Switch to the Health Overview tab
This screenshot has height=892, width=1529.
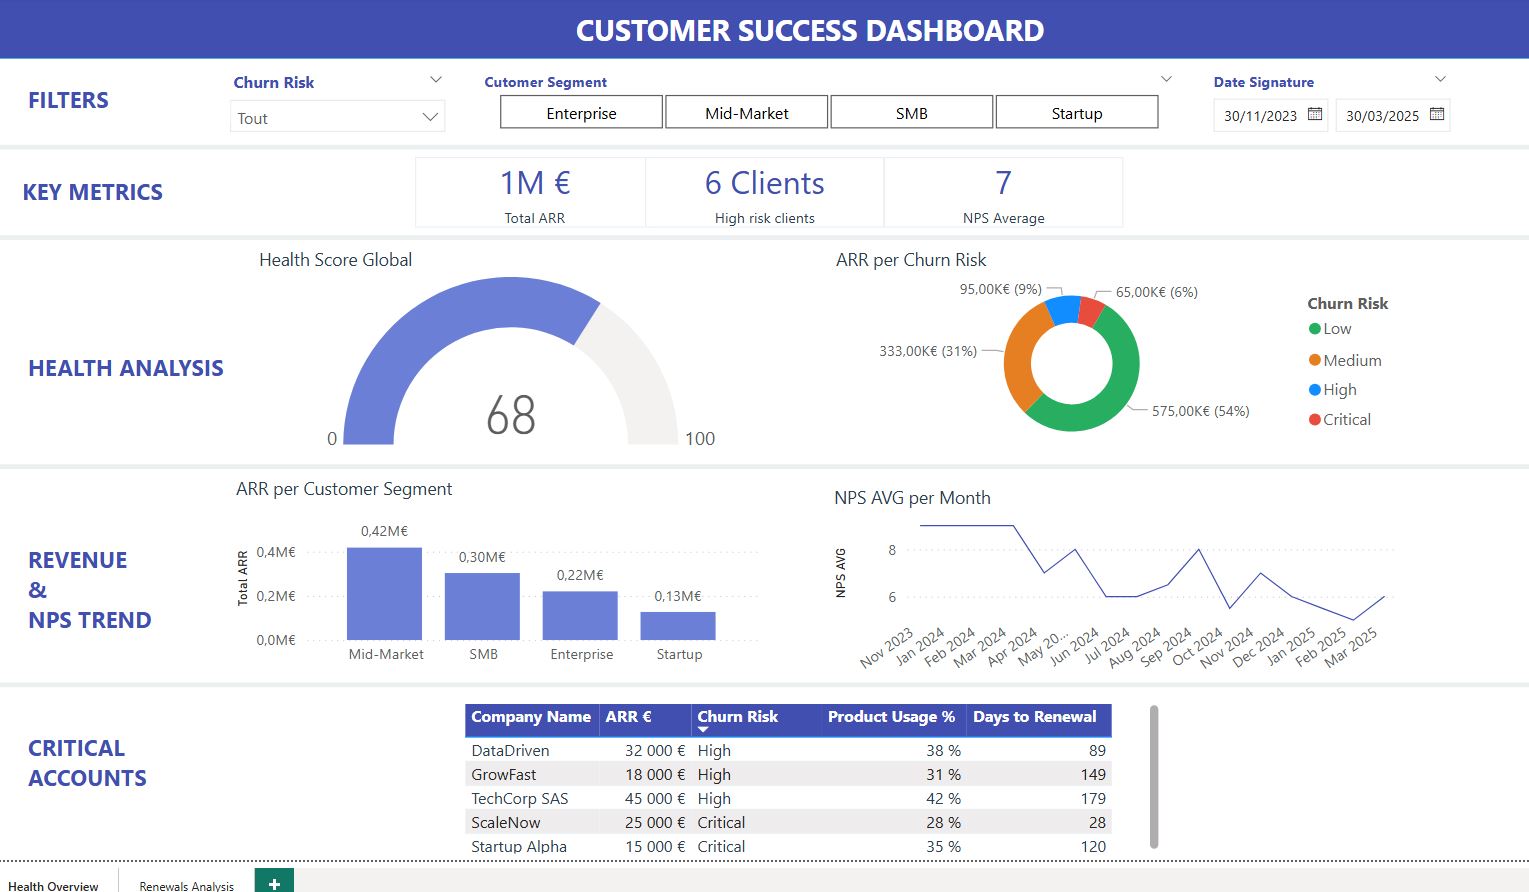pos(55,885)
